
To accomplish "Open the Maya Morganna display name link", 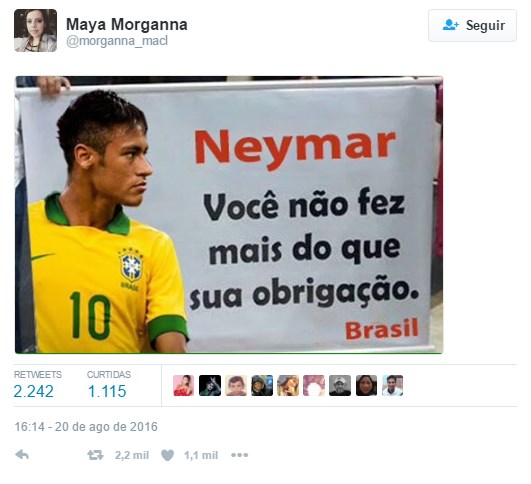I will point(127,24).
